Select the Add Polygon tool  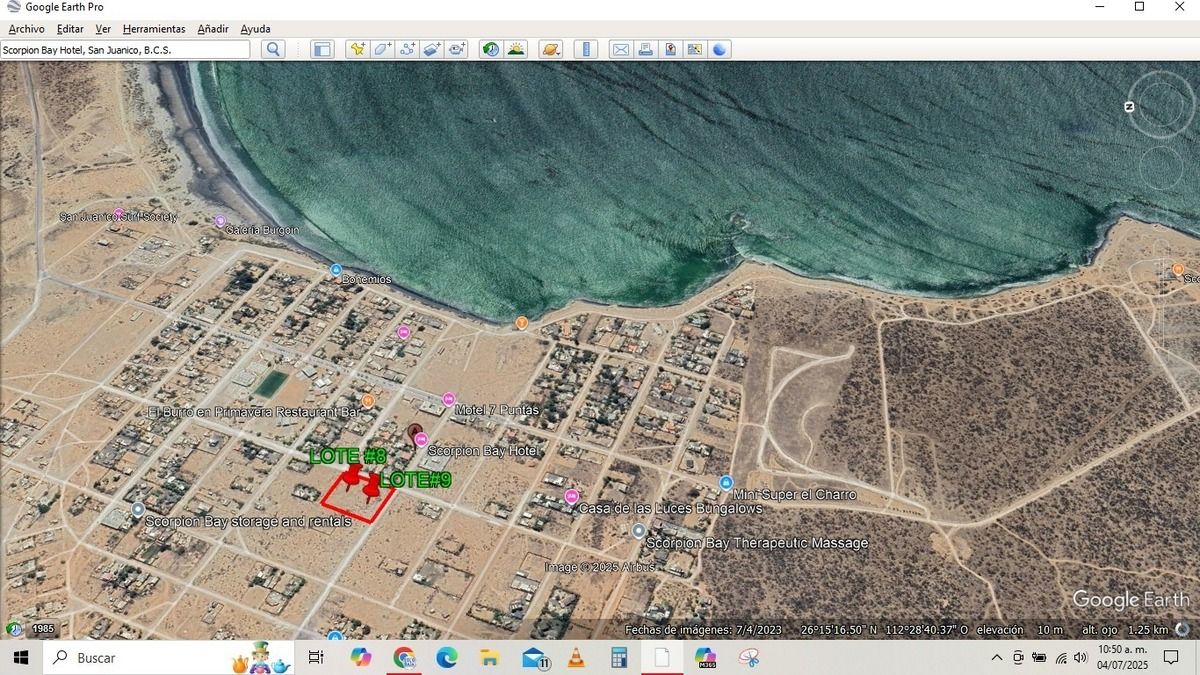tap(382, 49)
